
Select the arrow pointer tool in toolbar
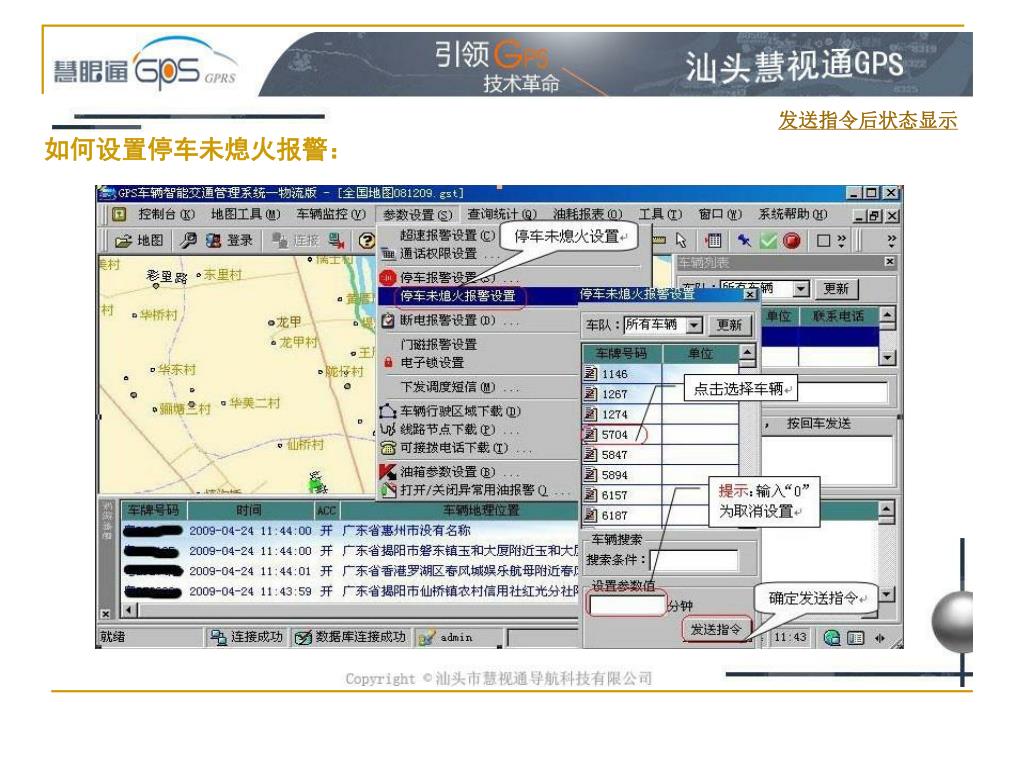681,241
